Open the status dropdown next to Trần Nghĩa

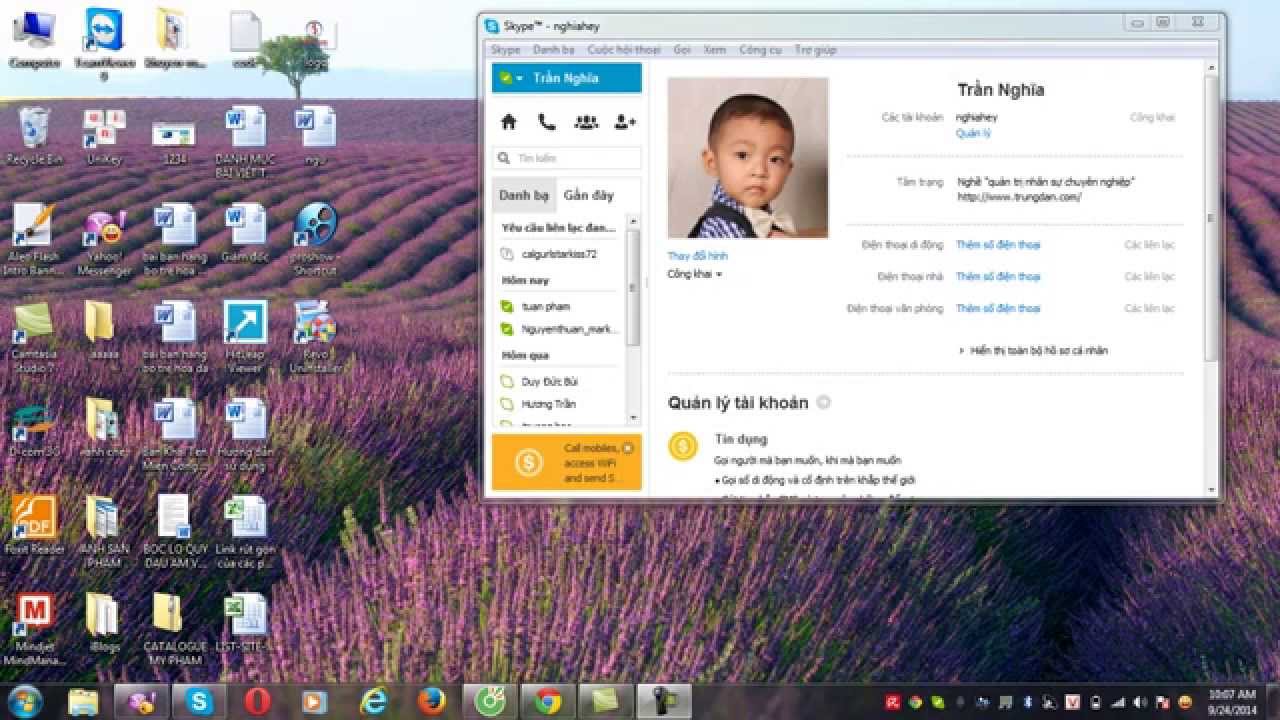pos(513,78)
